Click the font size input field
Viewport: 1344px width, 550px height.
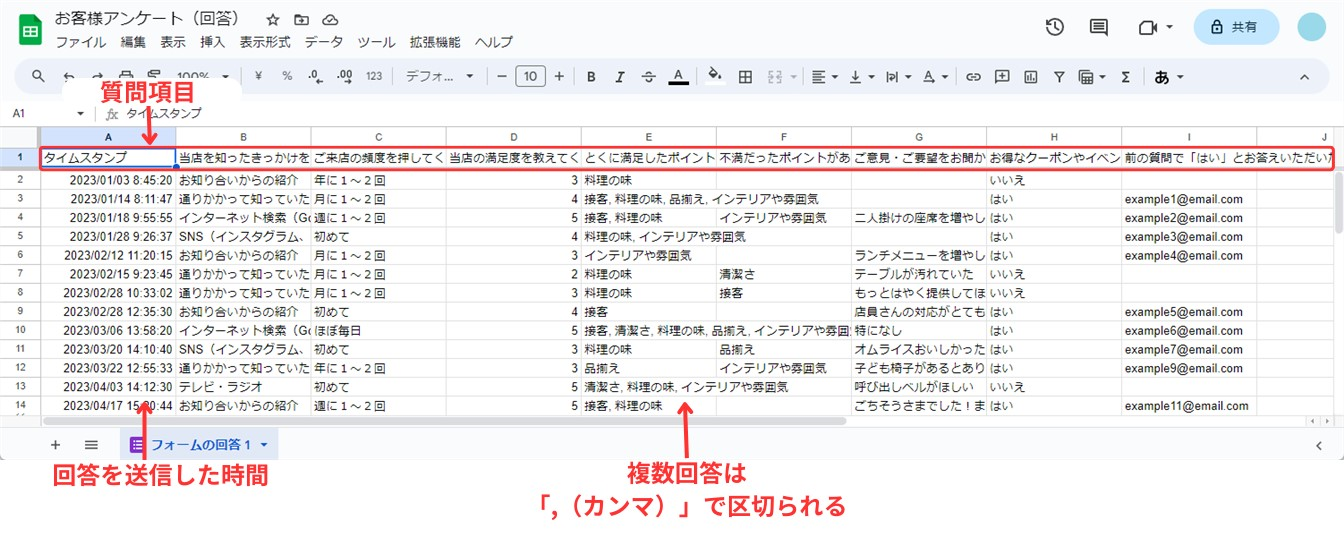(x=530, y=76)
